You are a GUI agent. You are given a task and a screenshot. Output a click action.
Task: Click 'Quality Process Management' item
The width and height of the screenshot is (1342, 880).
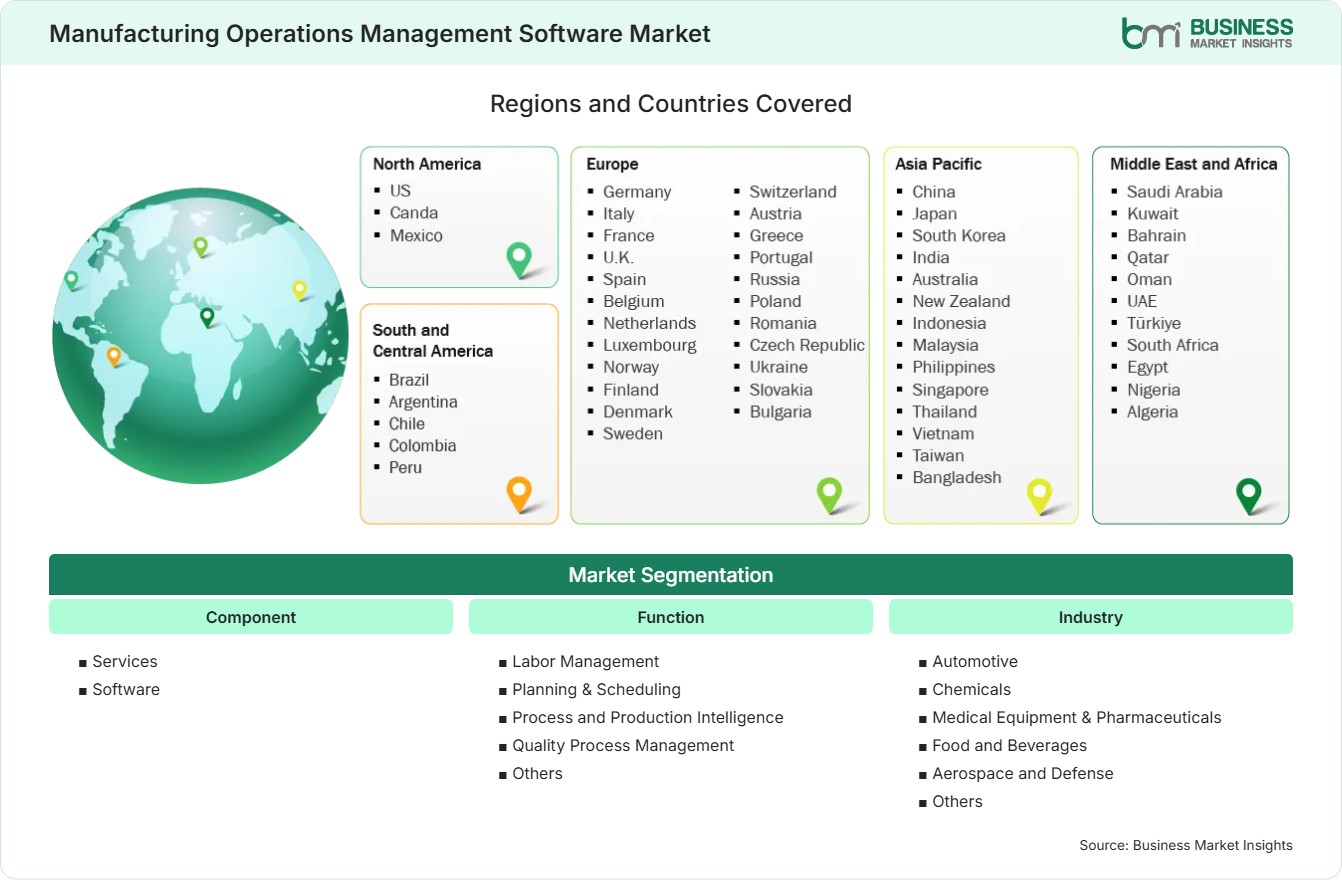623,745
